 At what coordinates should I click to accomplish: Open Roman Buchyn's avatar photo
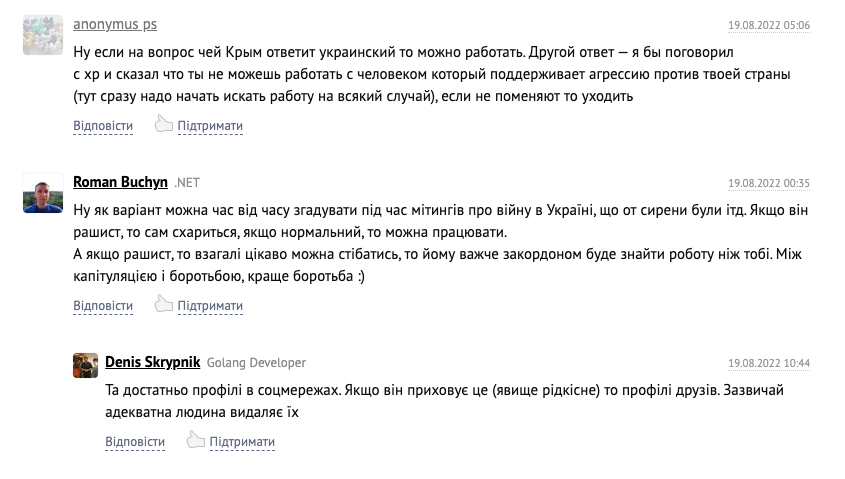[x=43, y=193]
